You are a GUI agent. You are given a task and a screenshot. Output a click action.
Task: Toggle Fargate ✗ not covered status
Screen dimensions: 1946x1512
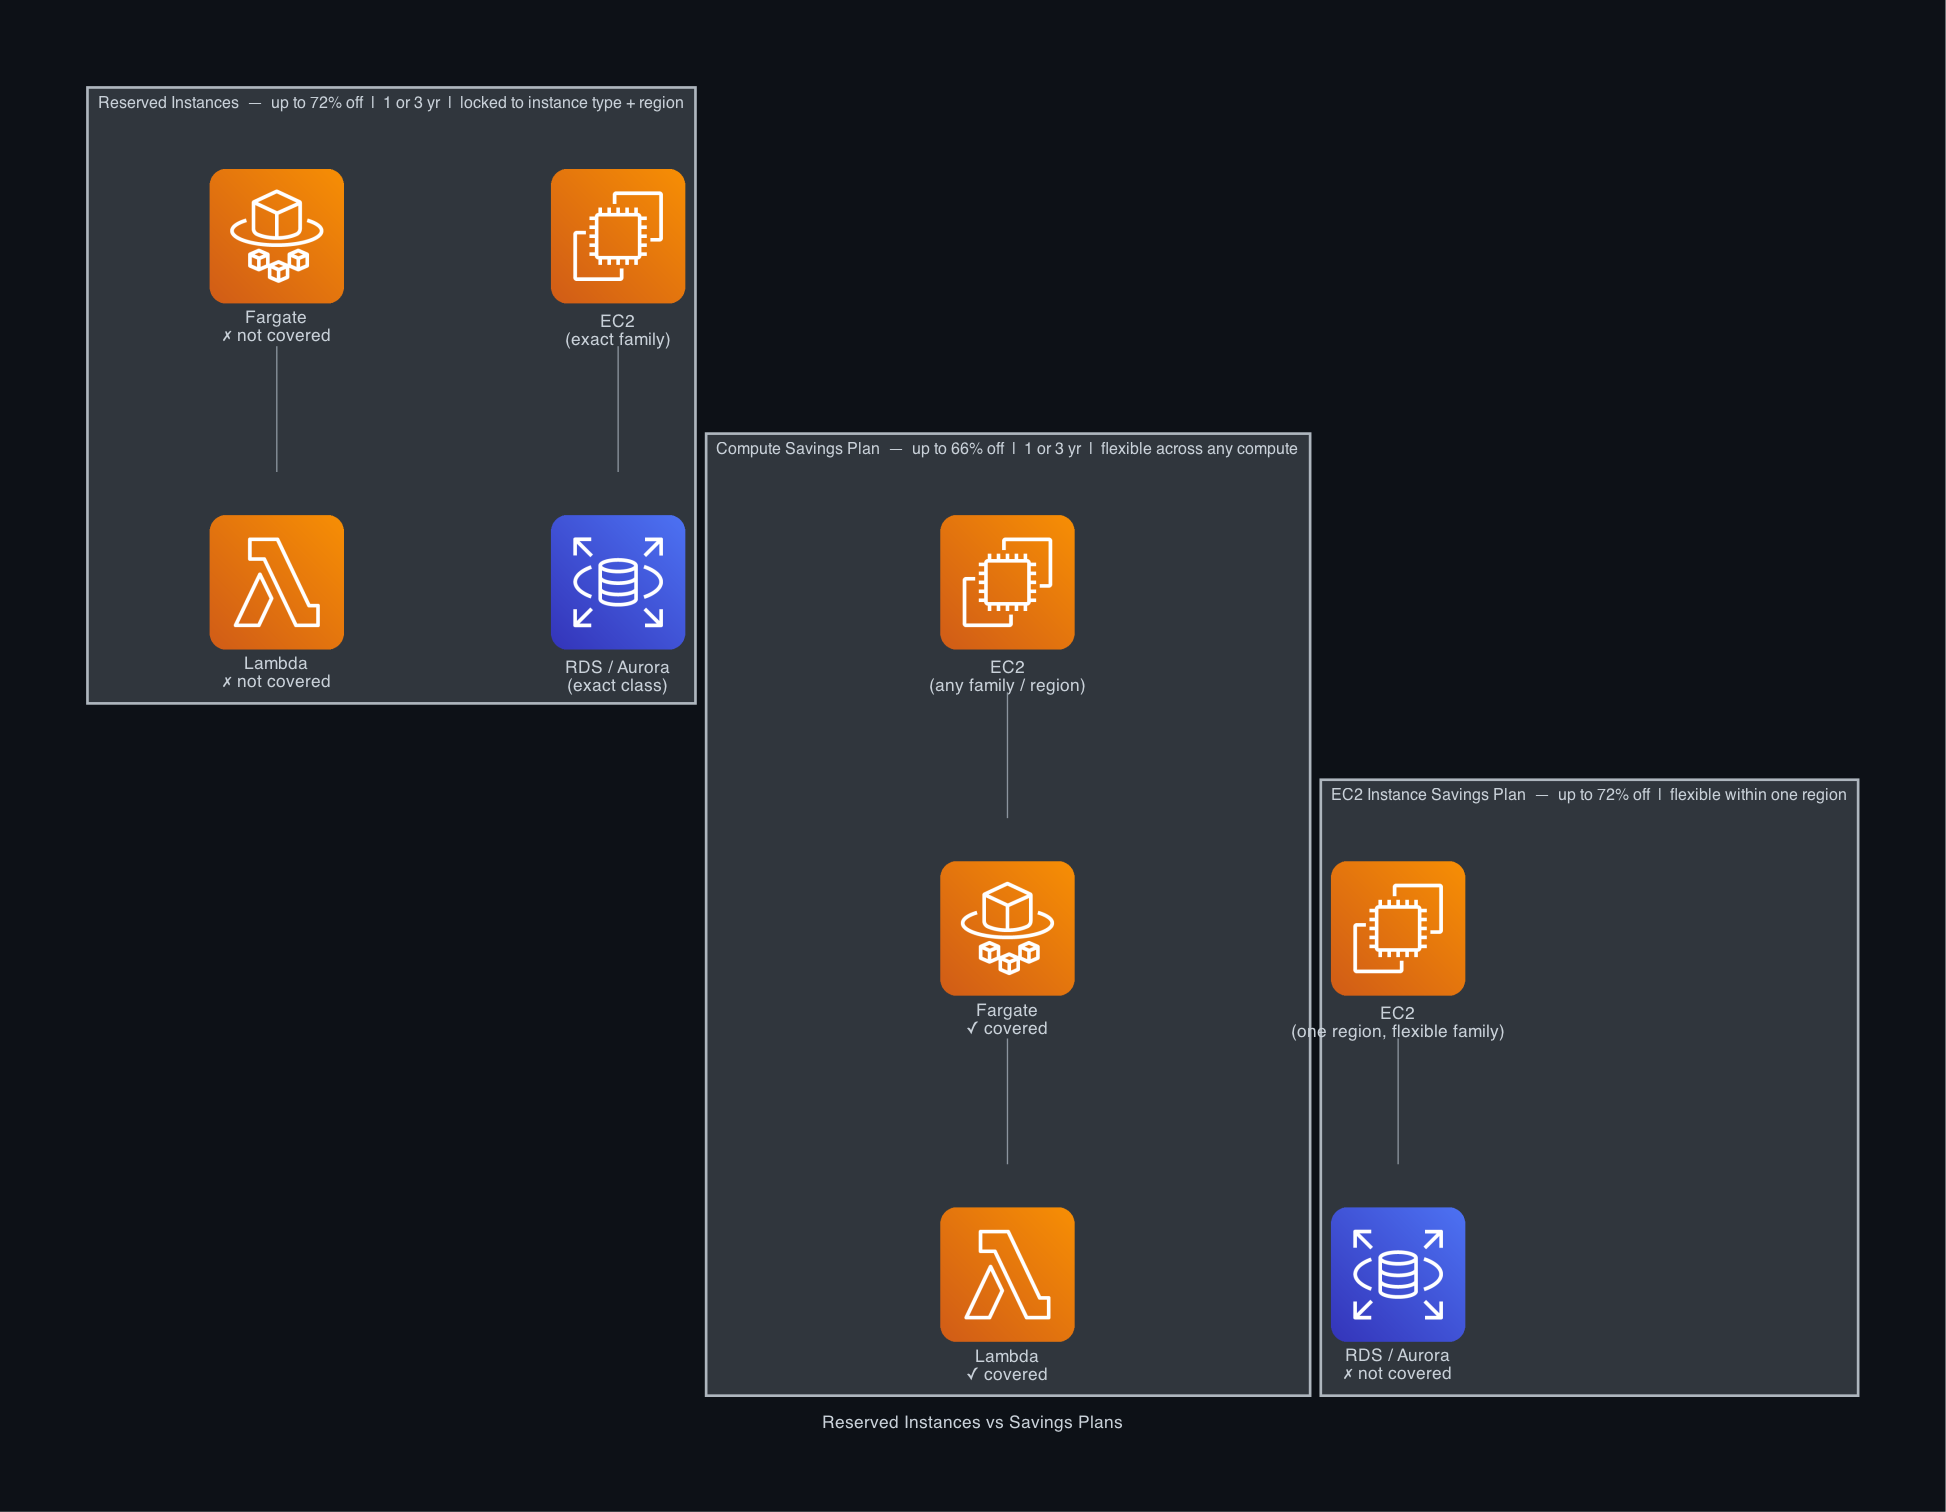point(276,335)
